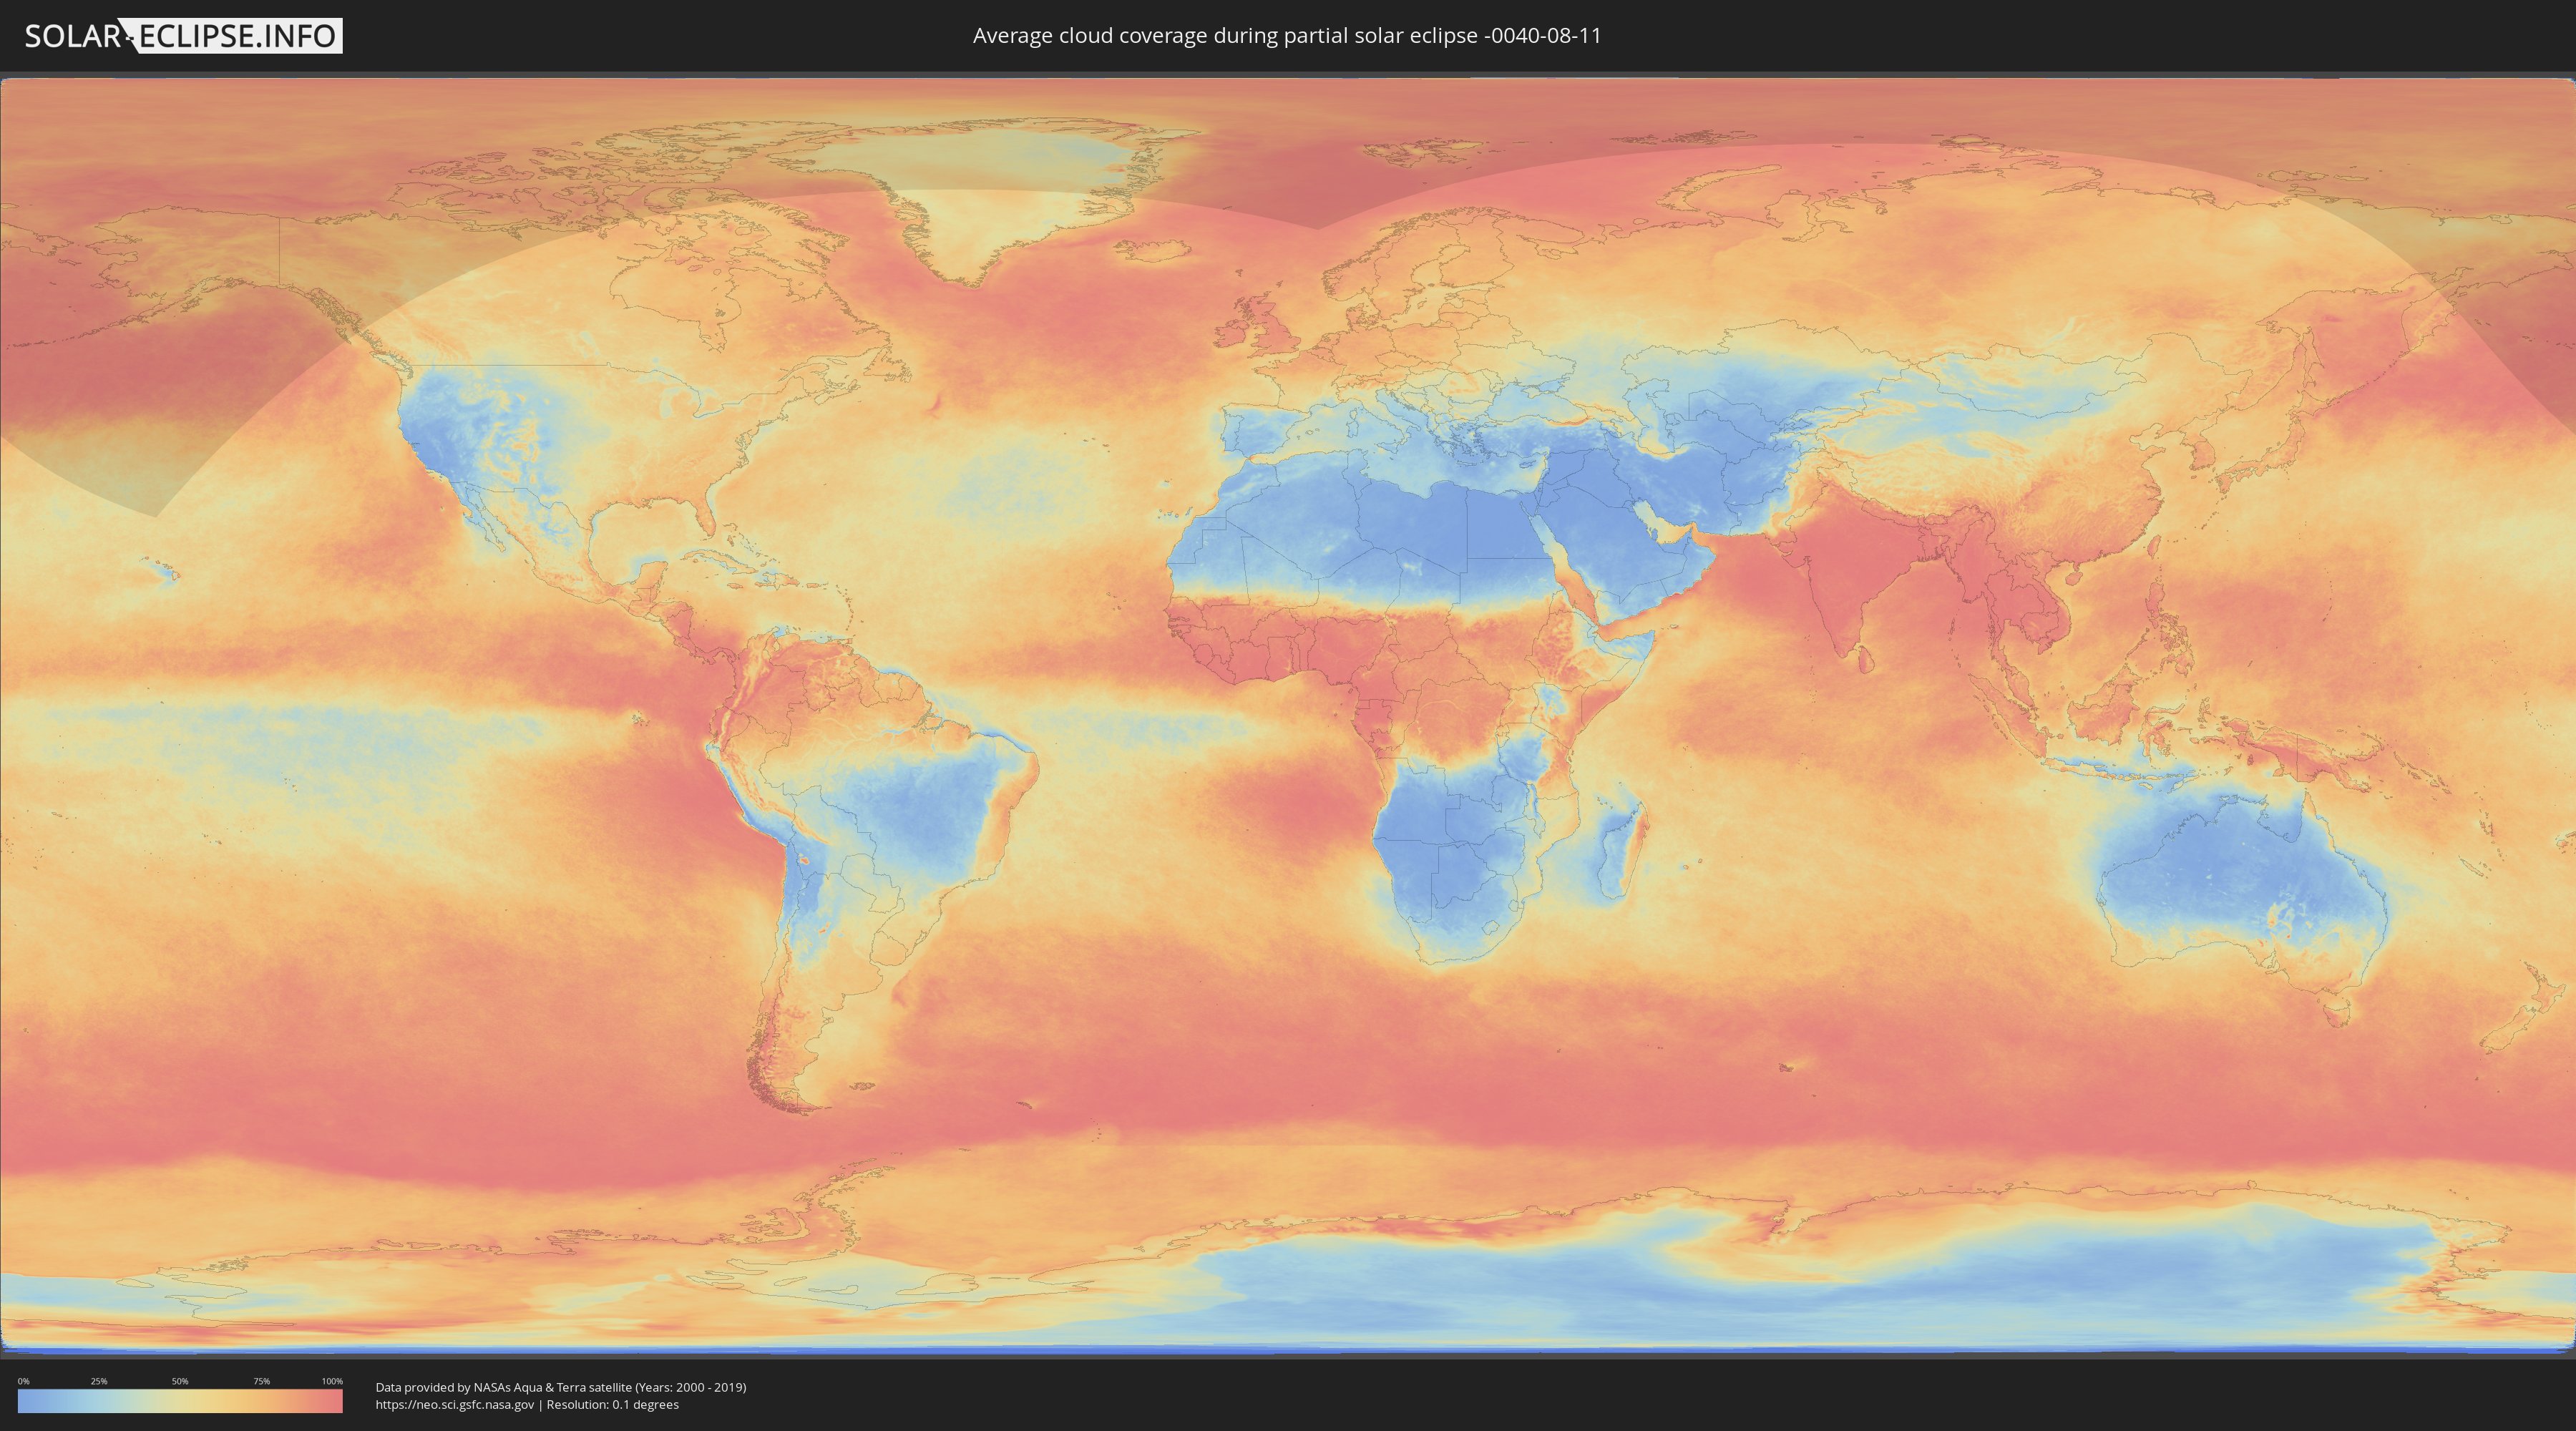
Task: Click the '0%' legend label
Action: [23, 1381]
